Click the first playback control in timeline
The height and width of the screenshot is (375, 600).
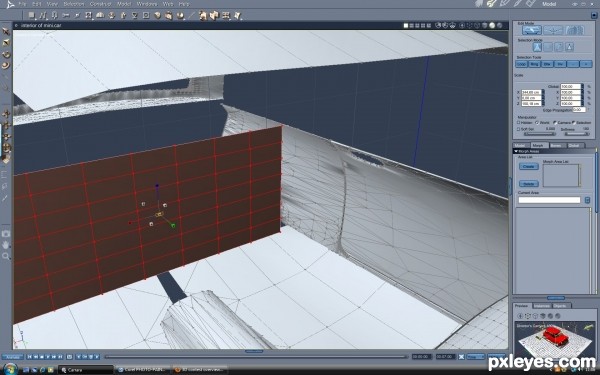coord(29,357)
